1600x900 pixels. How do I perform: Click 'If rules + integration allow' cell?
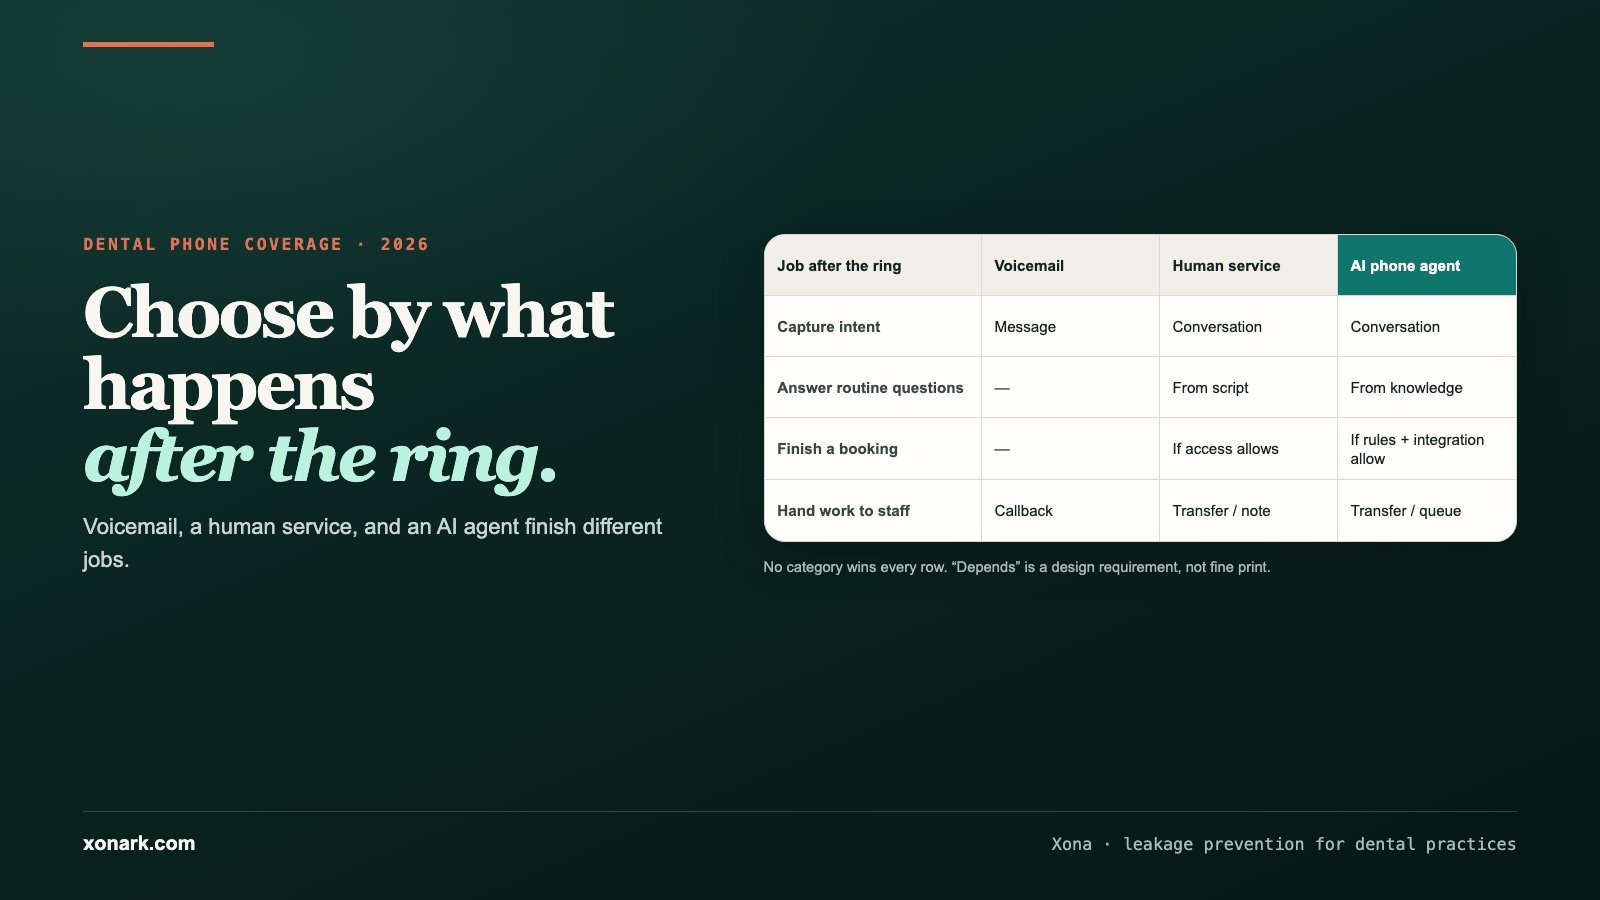click(1427, 449)
